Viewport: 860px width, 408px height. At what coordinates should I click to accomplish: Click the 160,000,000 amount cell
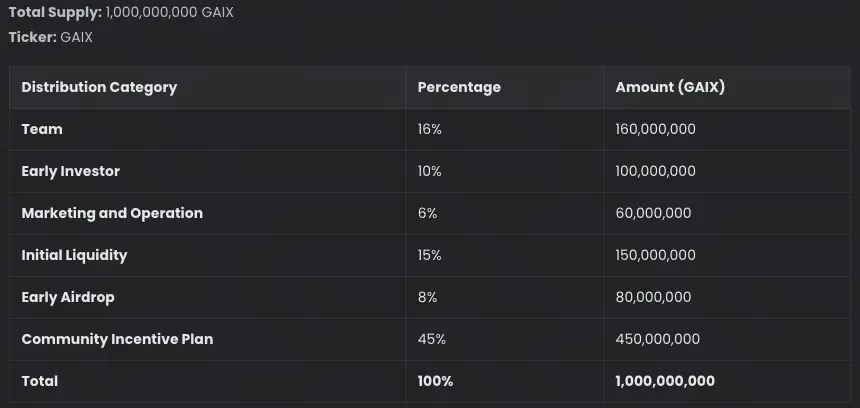click(656, 129)
